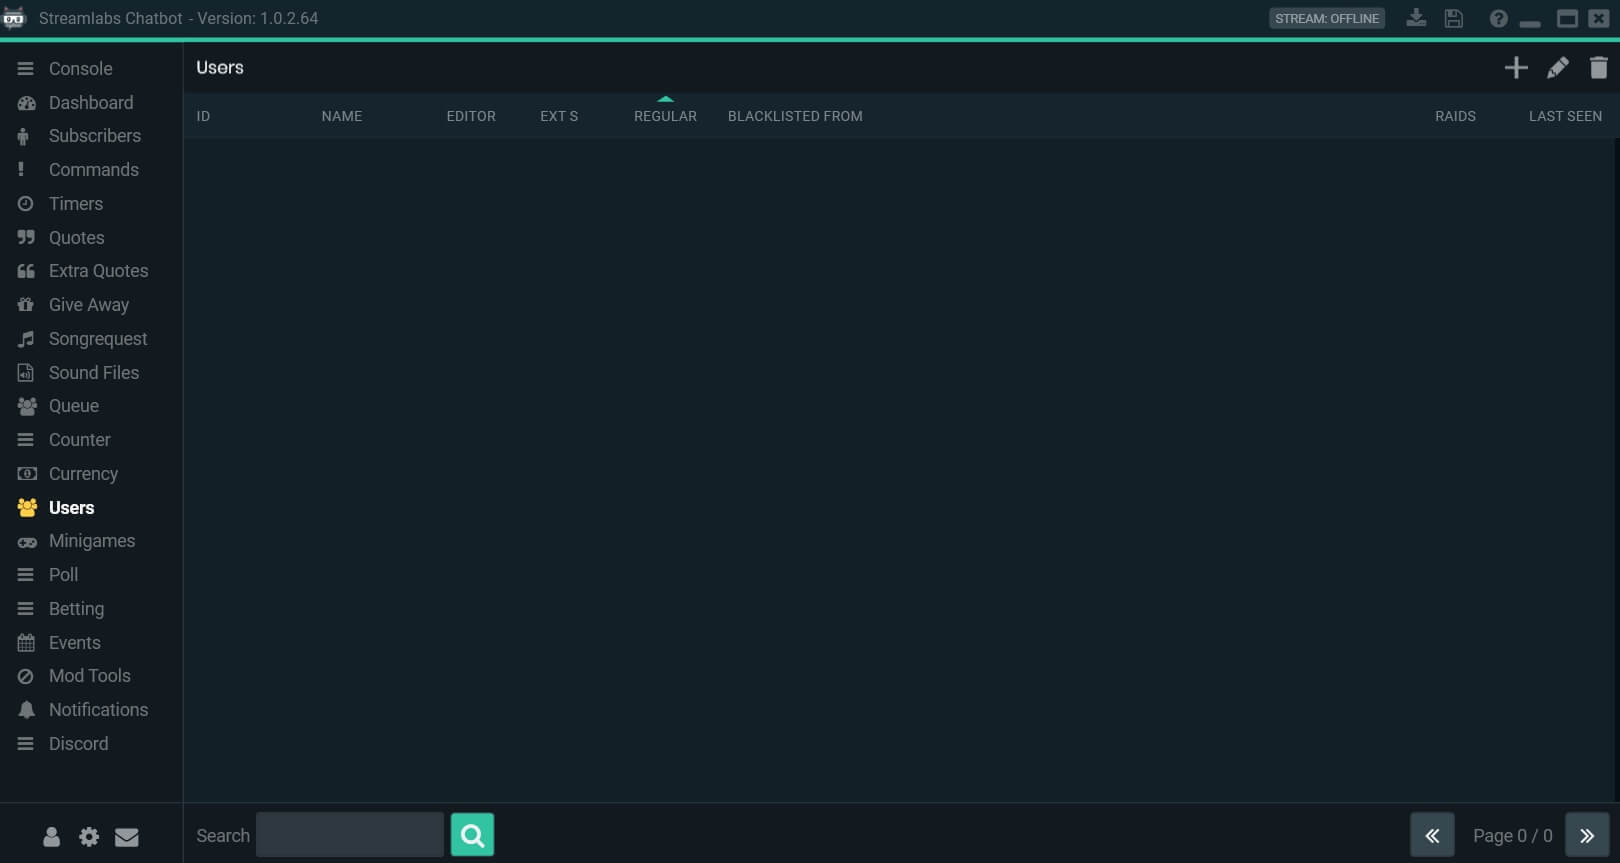This screenshot has width=1620, height=863.
Task: Sort table by Last Seen column
Action: pos(1565,116)
